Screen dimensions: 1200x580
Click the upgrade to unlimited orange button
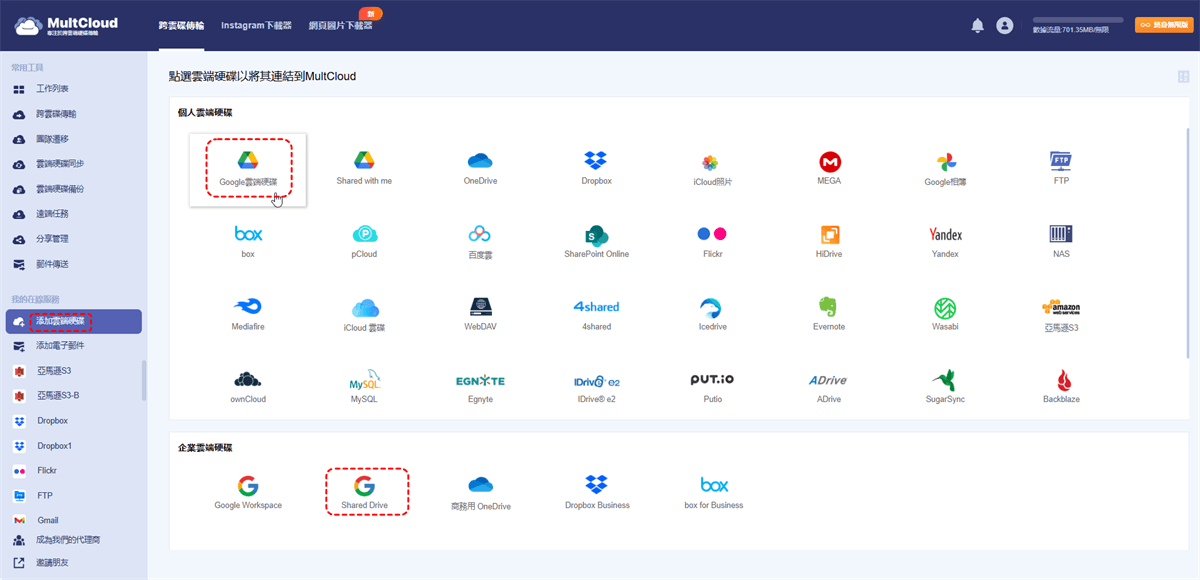tap(1163, 26)
